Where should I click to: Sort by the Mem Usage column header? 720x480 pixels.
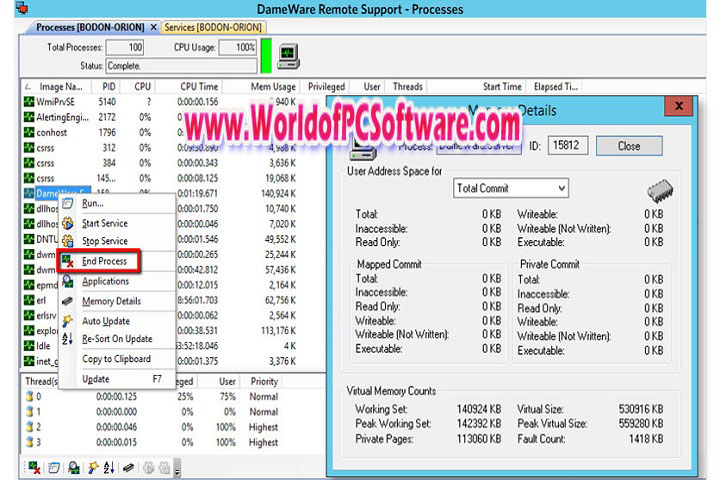point(261,87)
